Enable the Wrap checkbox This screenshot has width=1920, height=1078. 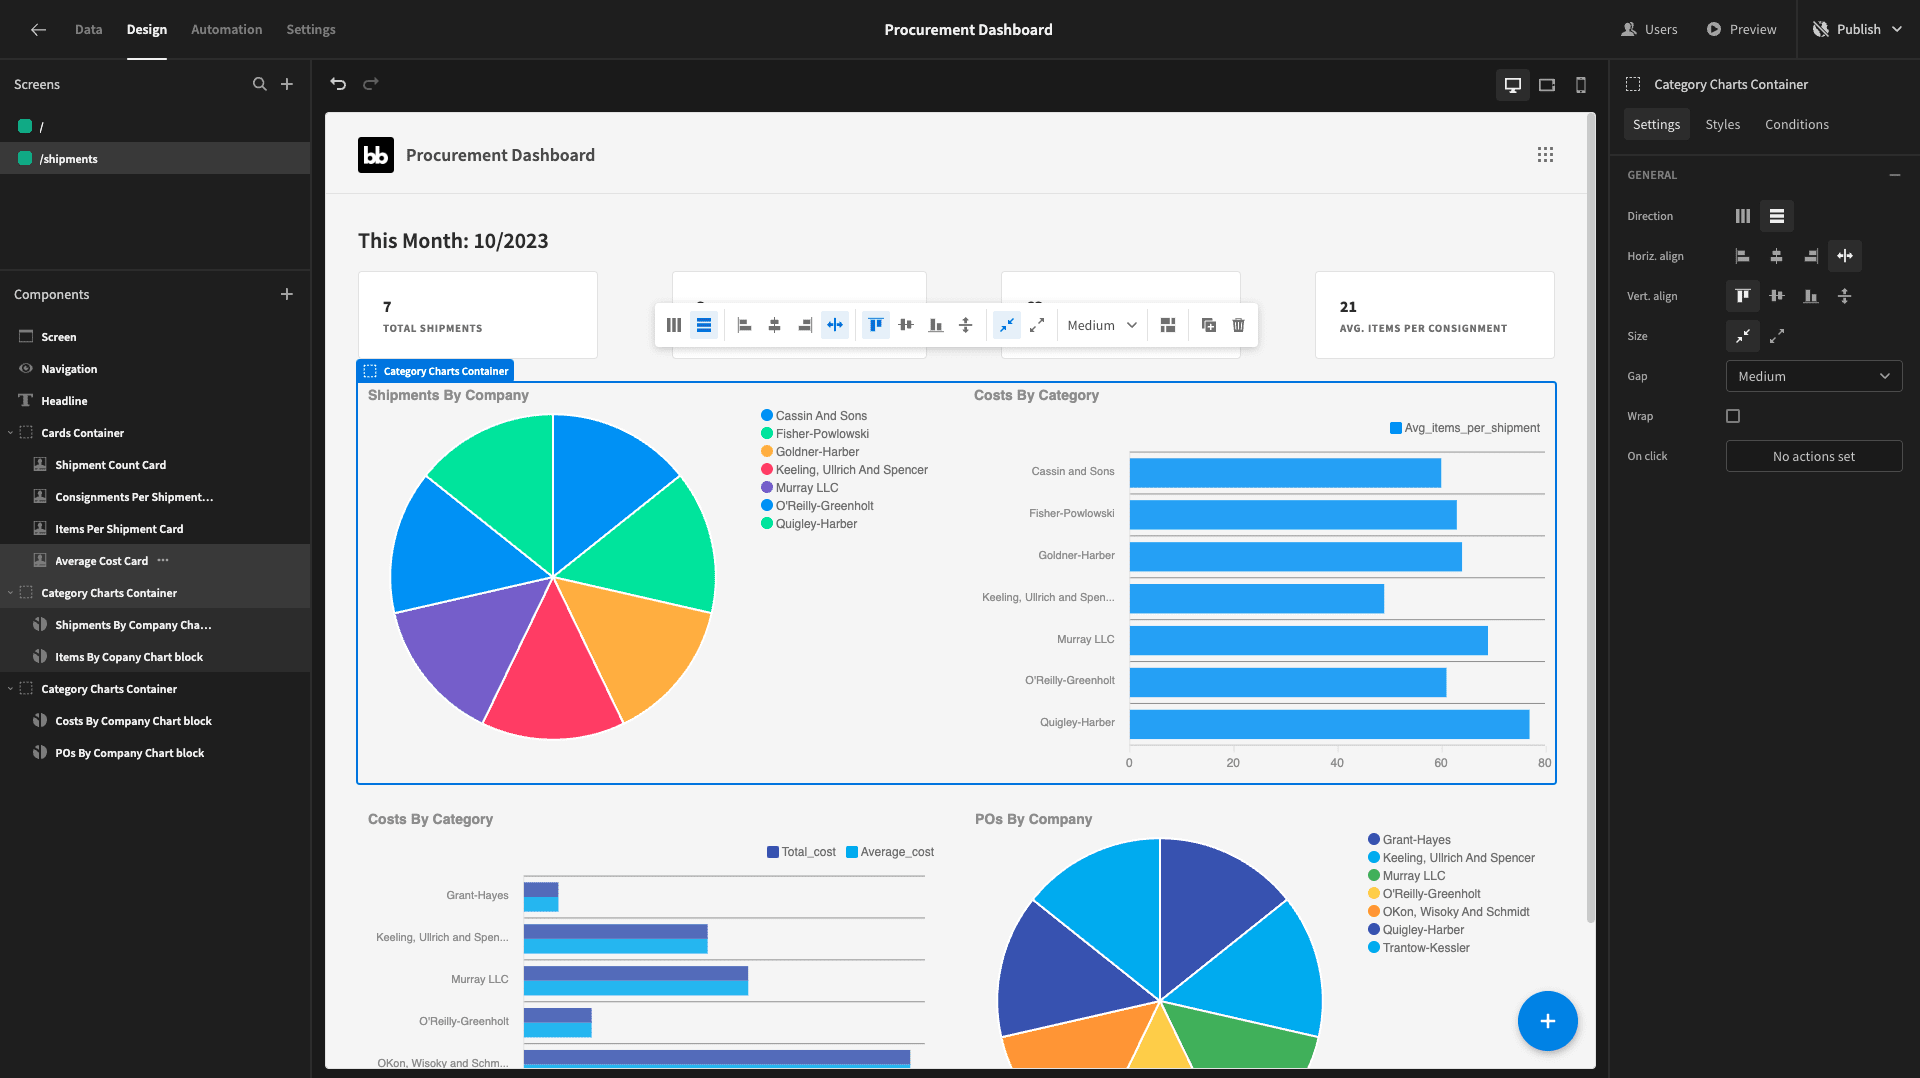click(x=1733, y=416)
